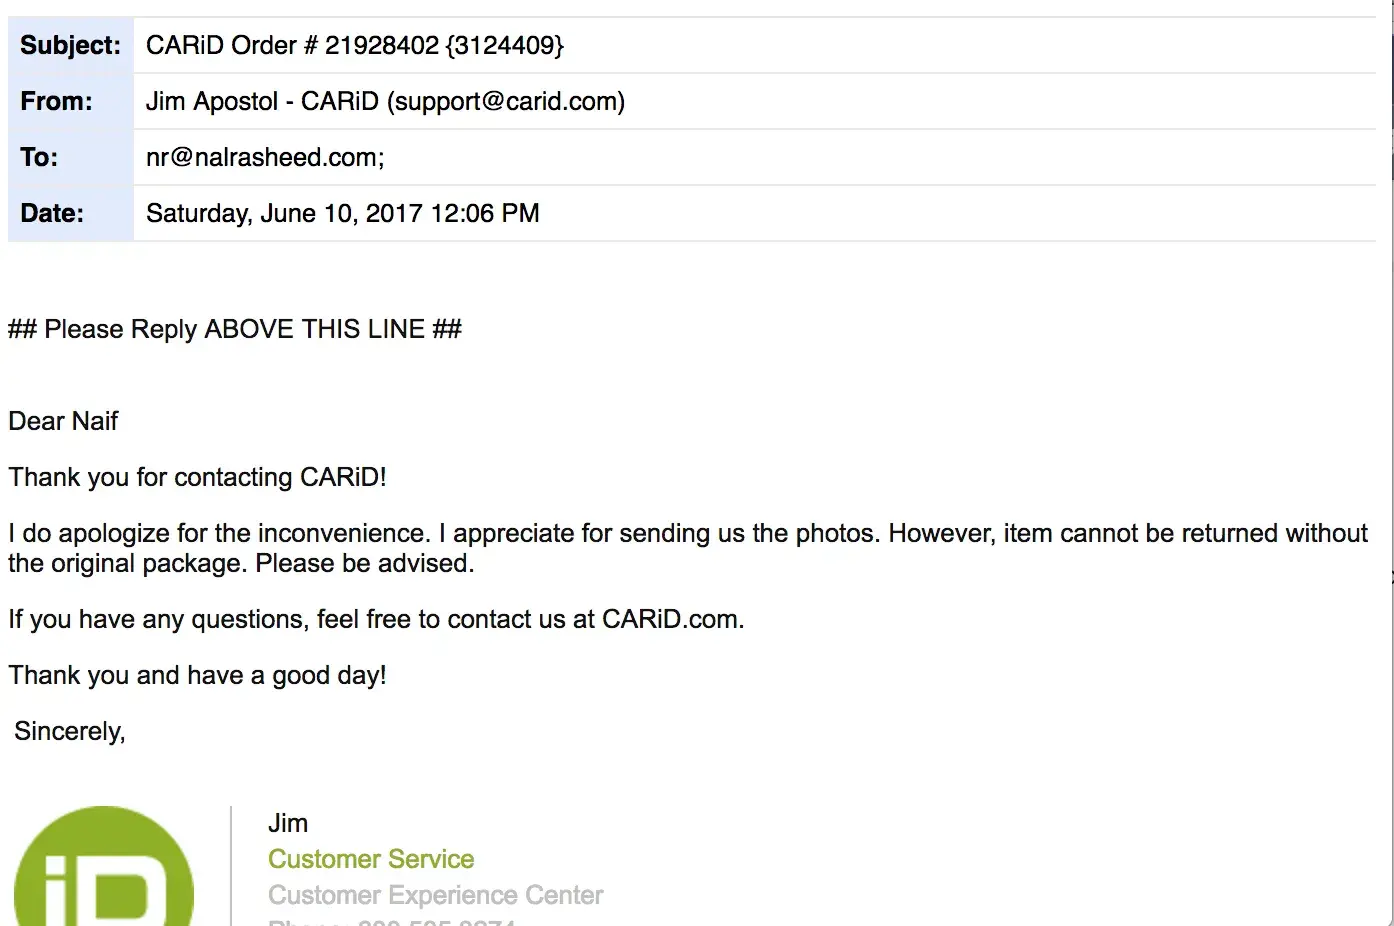This screenshot has height=926, width=1394.
Task: Click sender Jim Apostol's support@carid.com address
Action: pos(505,102)
